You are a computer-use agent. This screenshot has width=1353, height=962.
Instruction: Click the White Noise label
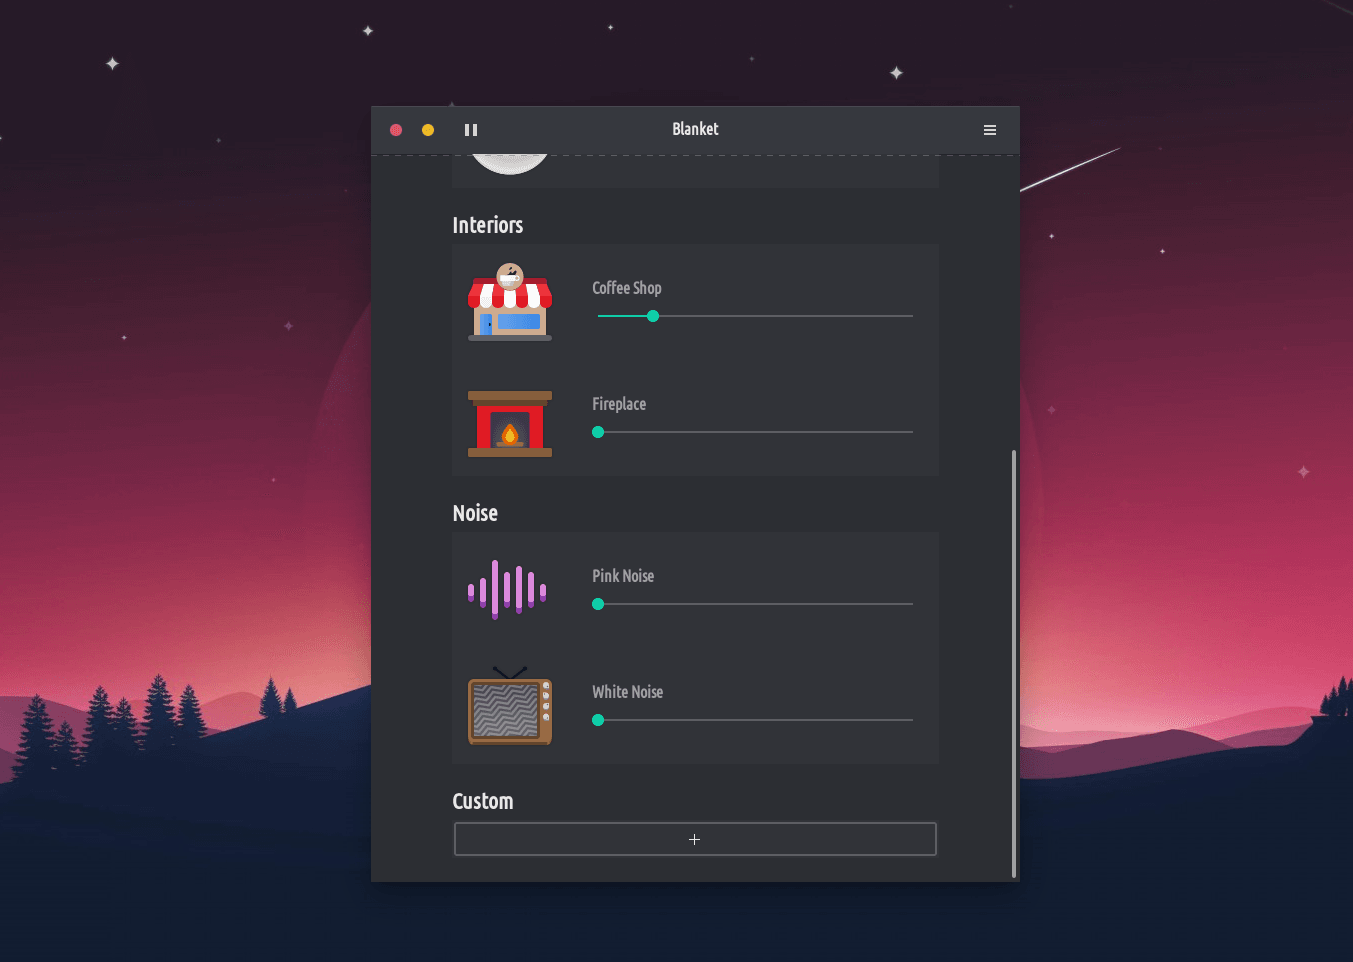point(627,692)
